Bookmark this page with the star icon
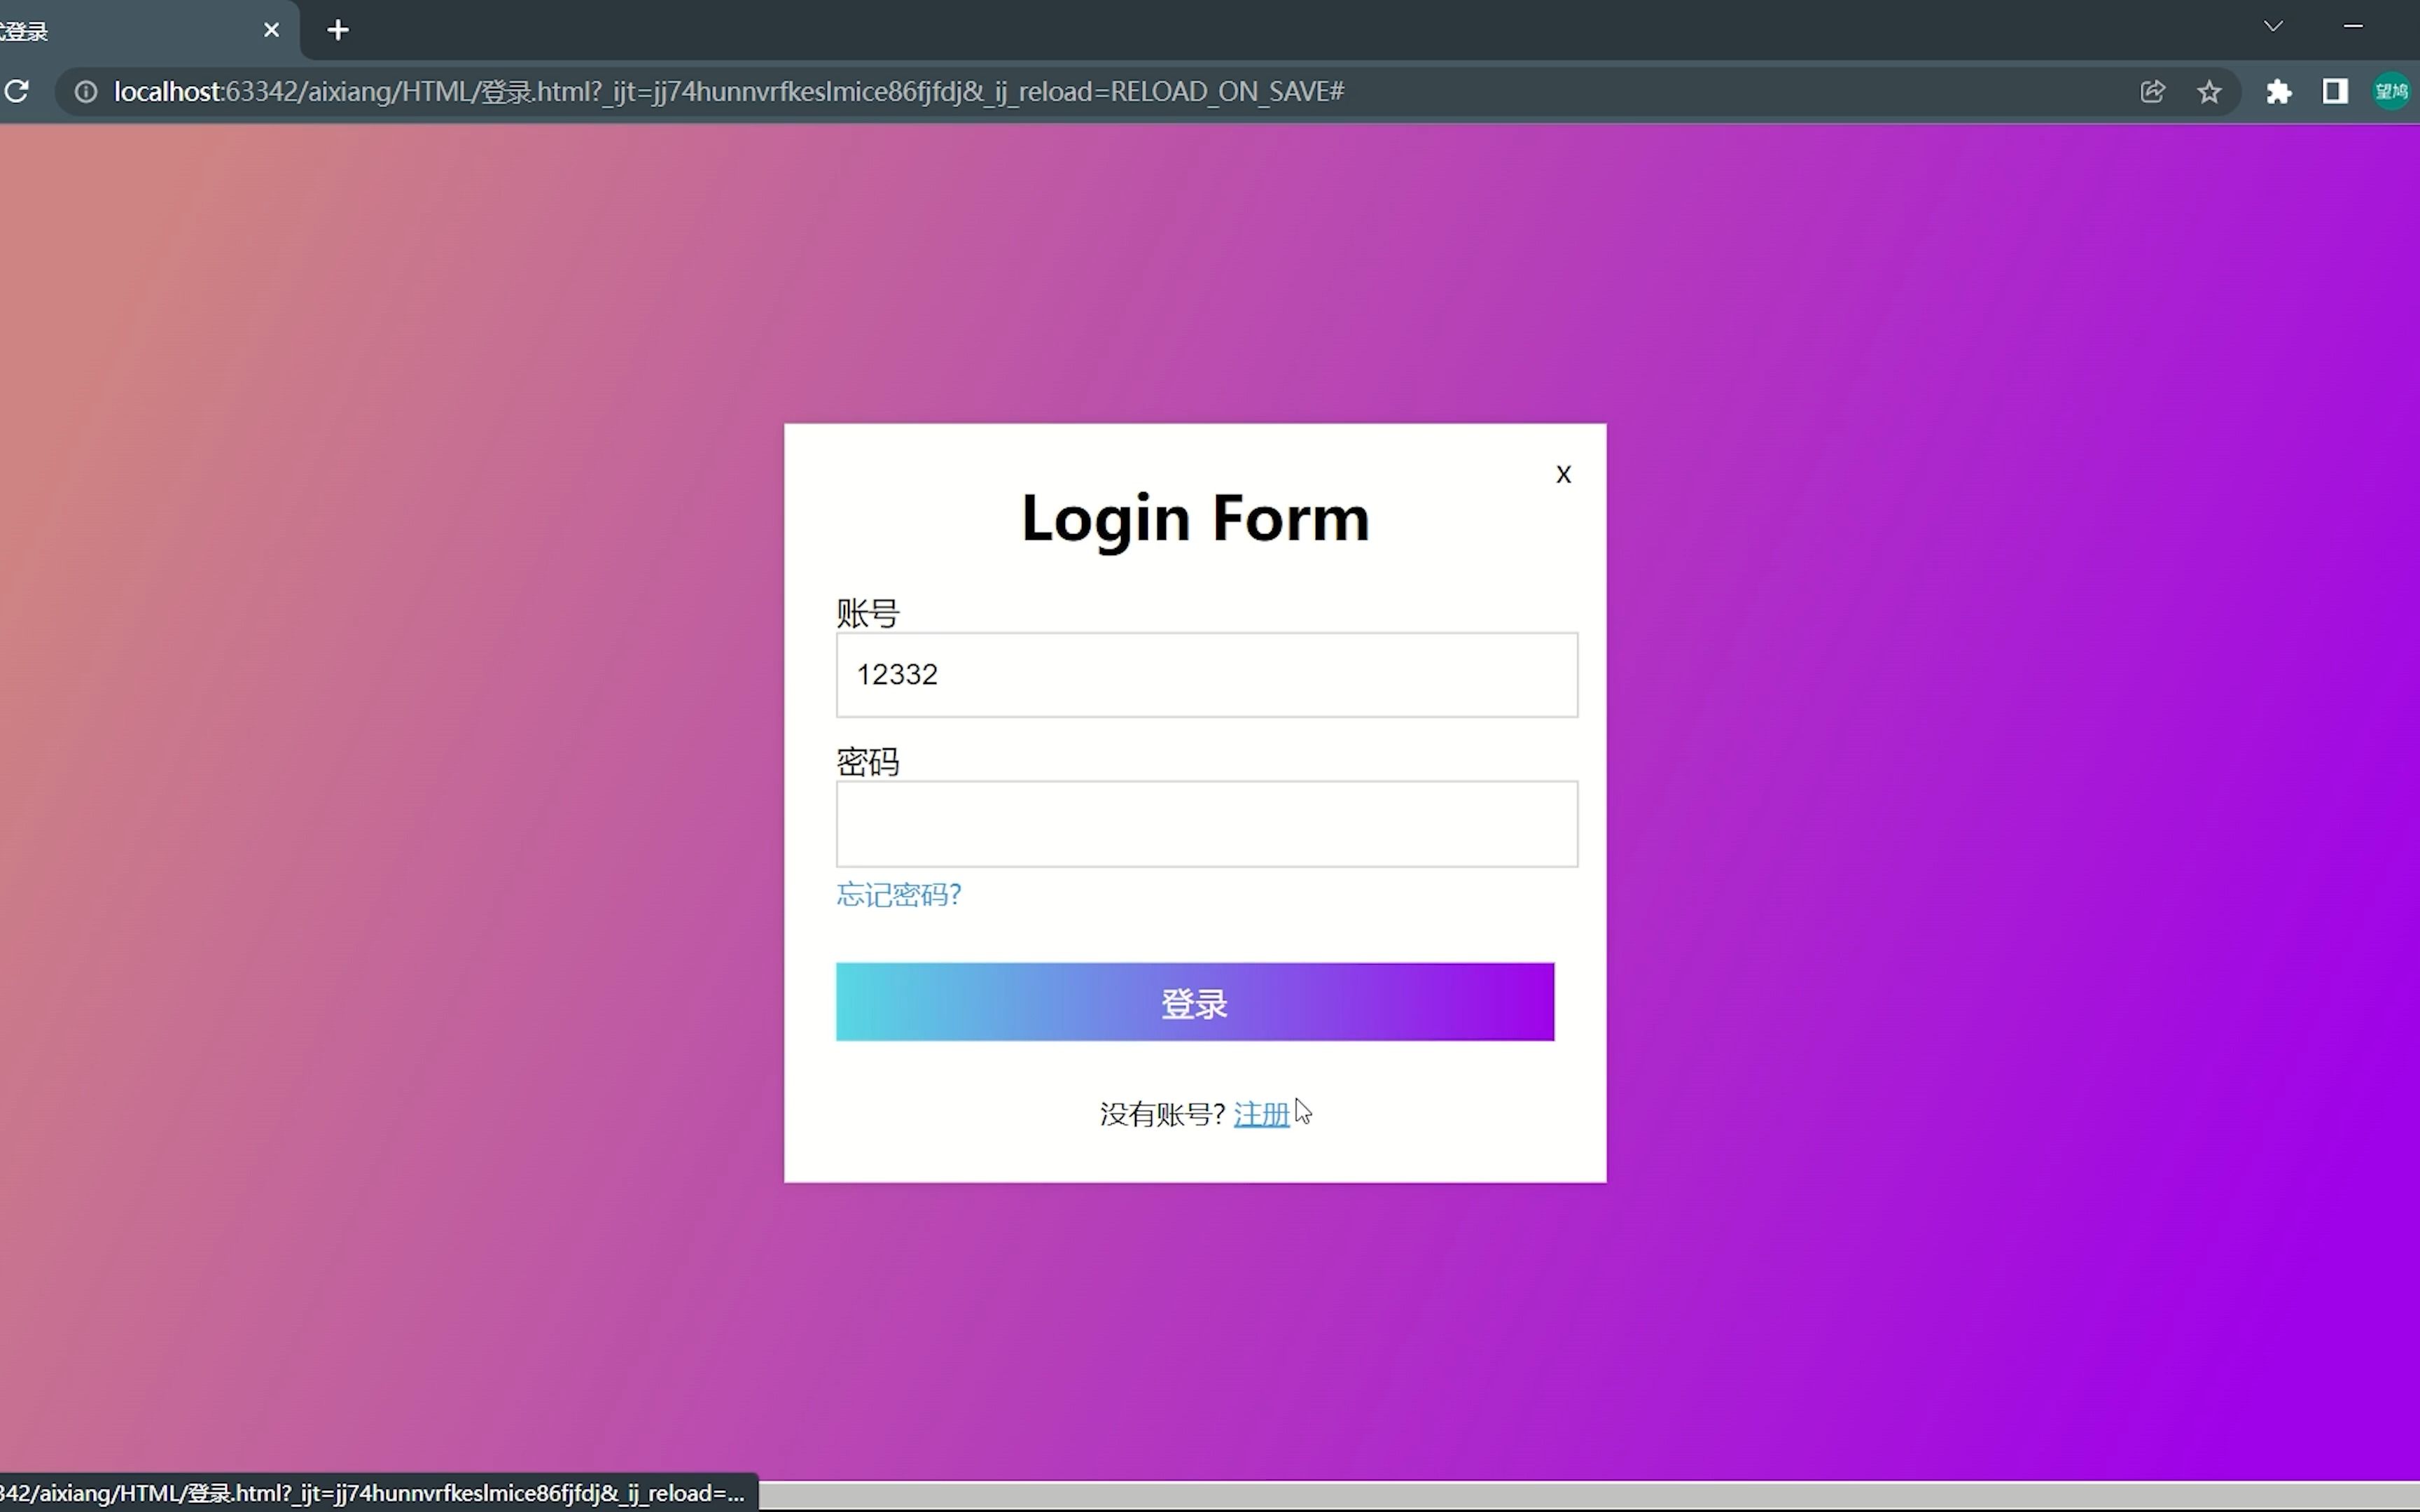2420x1512 pixels. 2209,92
